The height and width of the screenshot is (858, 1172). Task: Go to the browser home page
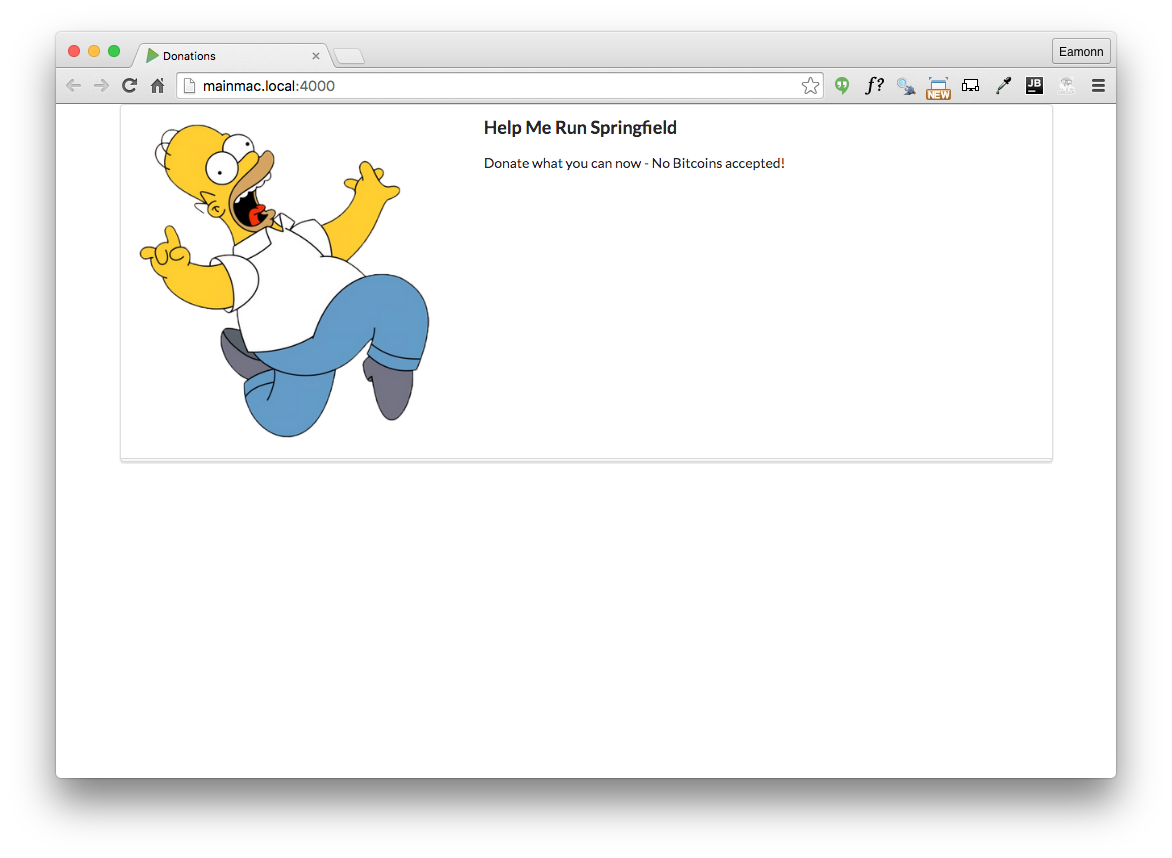click(157, 86)
